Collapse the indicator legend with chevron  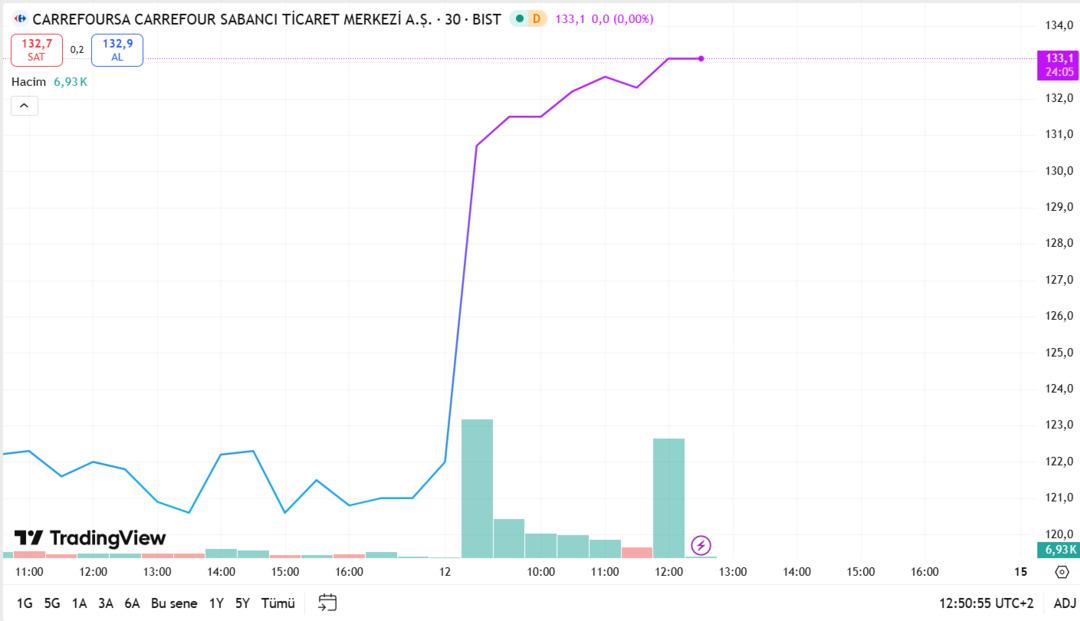[24, 105]
